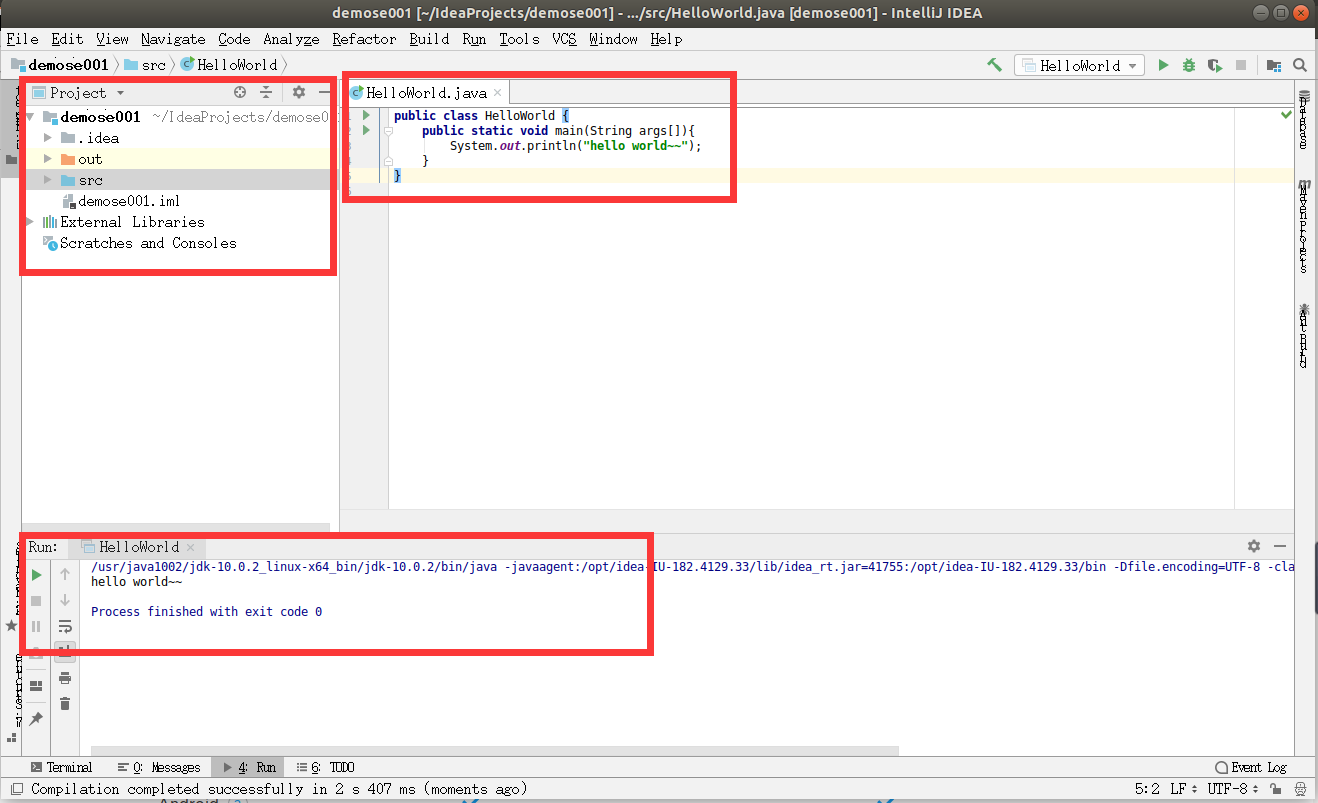The image size is (1318, 803).
Task: Click the Pause output icon in Run panel
Action: (36, 627)
